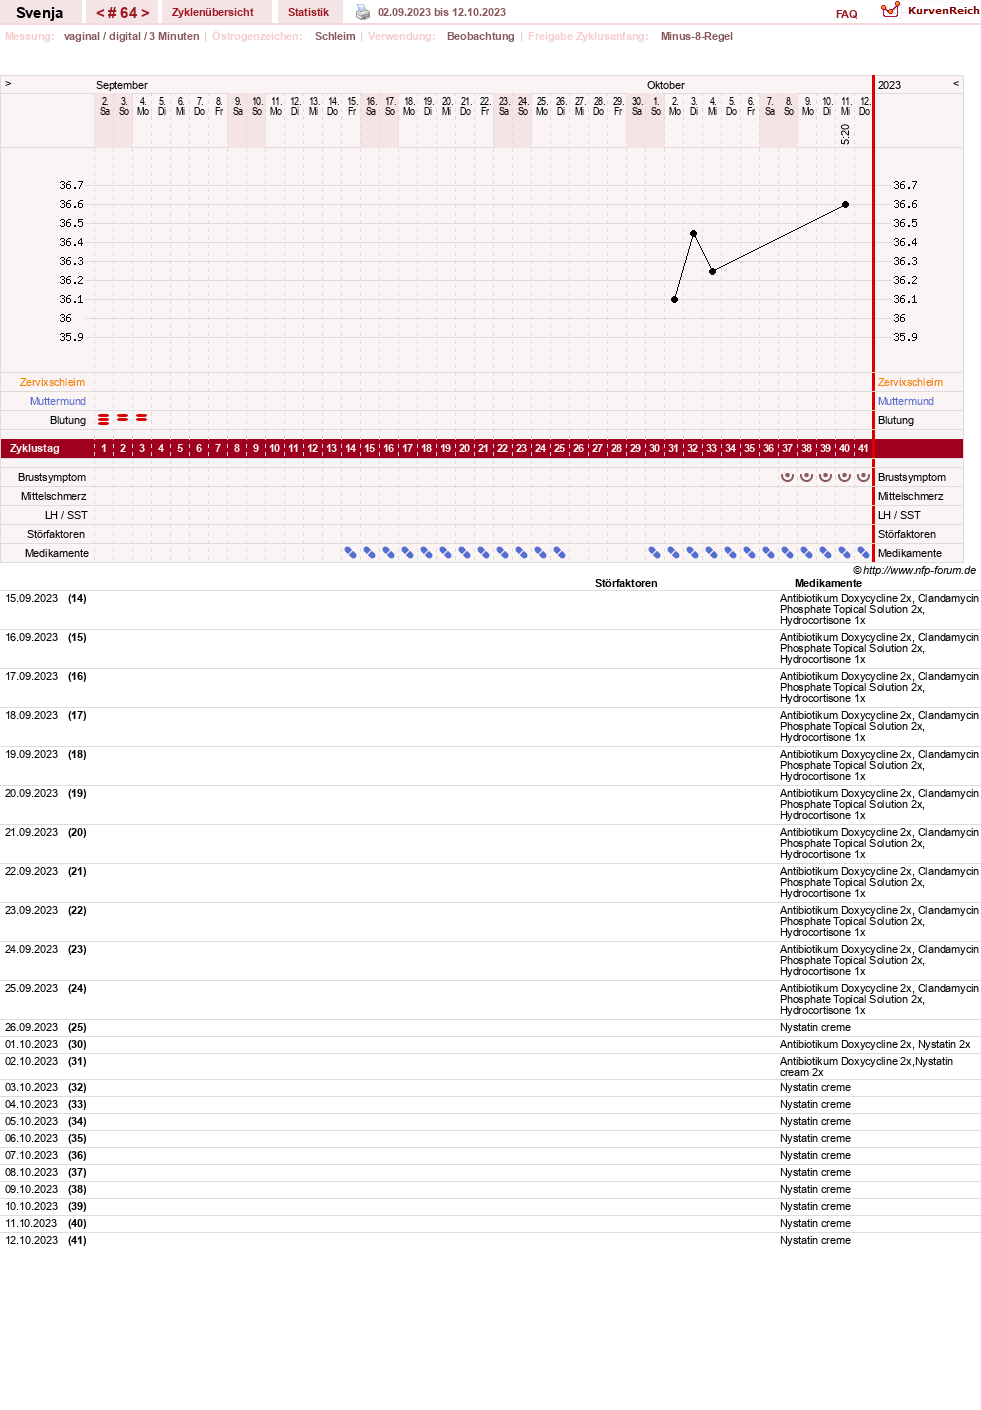Click medication pill icon on cycle day 25
The height and width of the screenshot is (1410, 981).
tap(559, 552)
